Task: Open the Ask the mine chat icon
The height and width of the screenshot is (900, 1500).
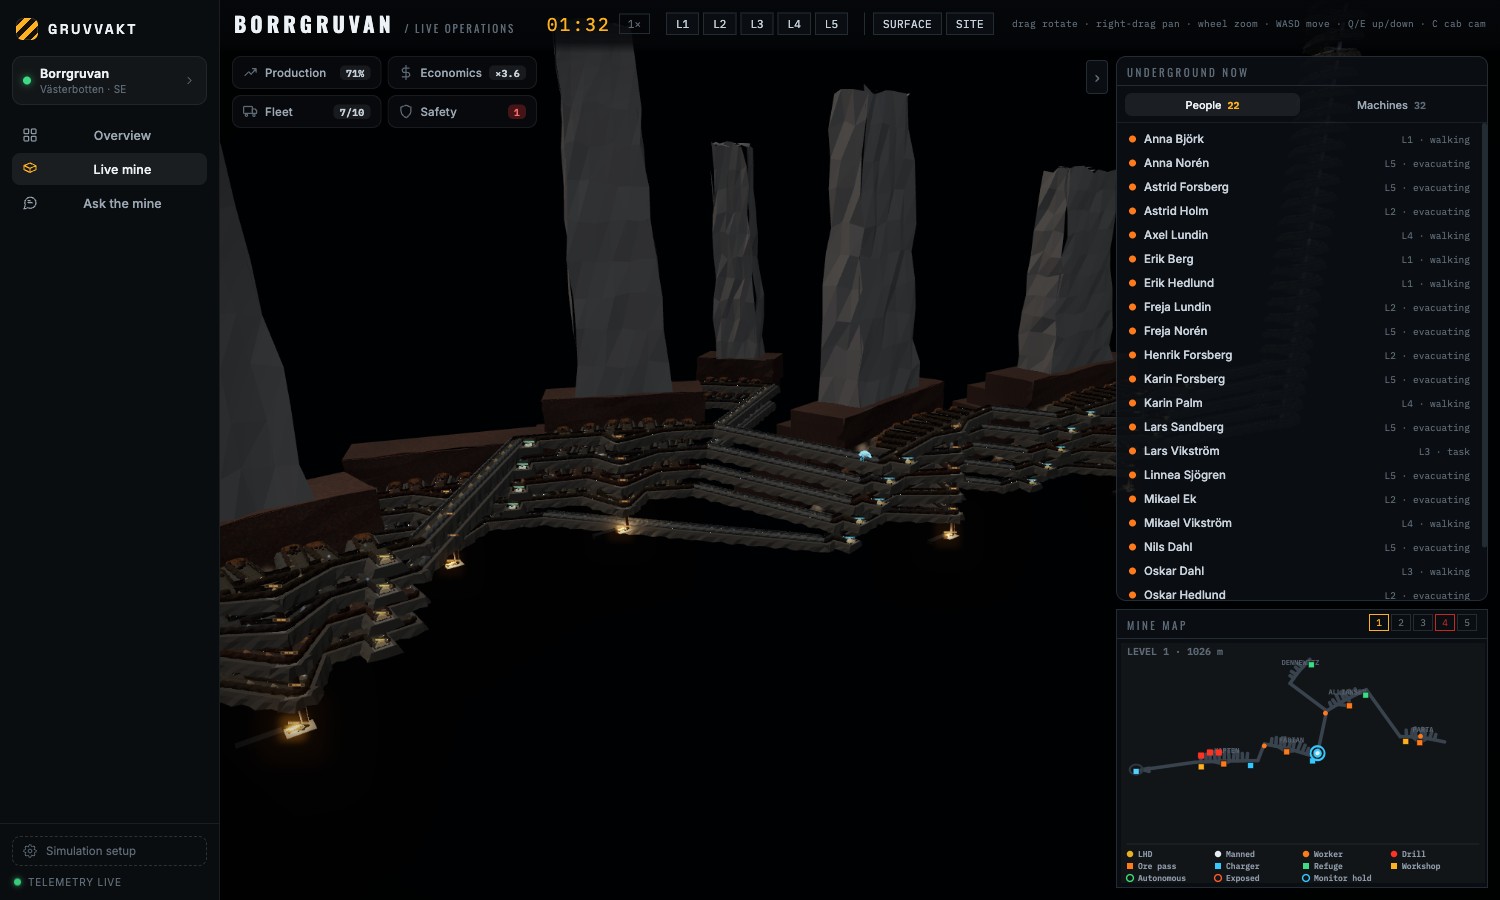Action: click(x=30, y=203)
